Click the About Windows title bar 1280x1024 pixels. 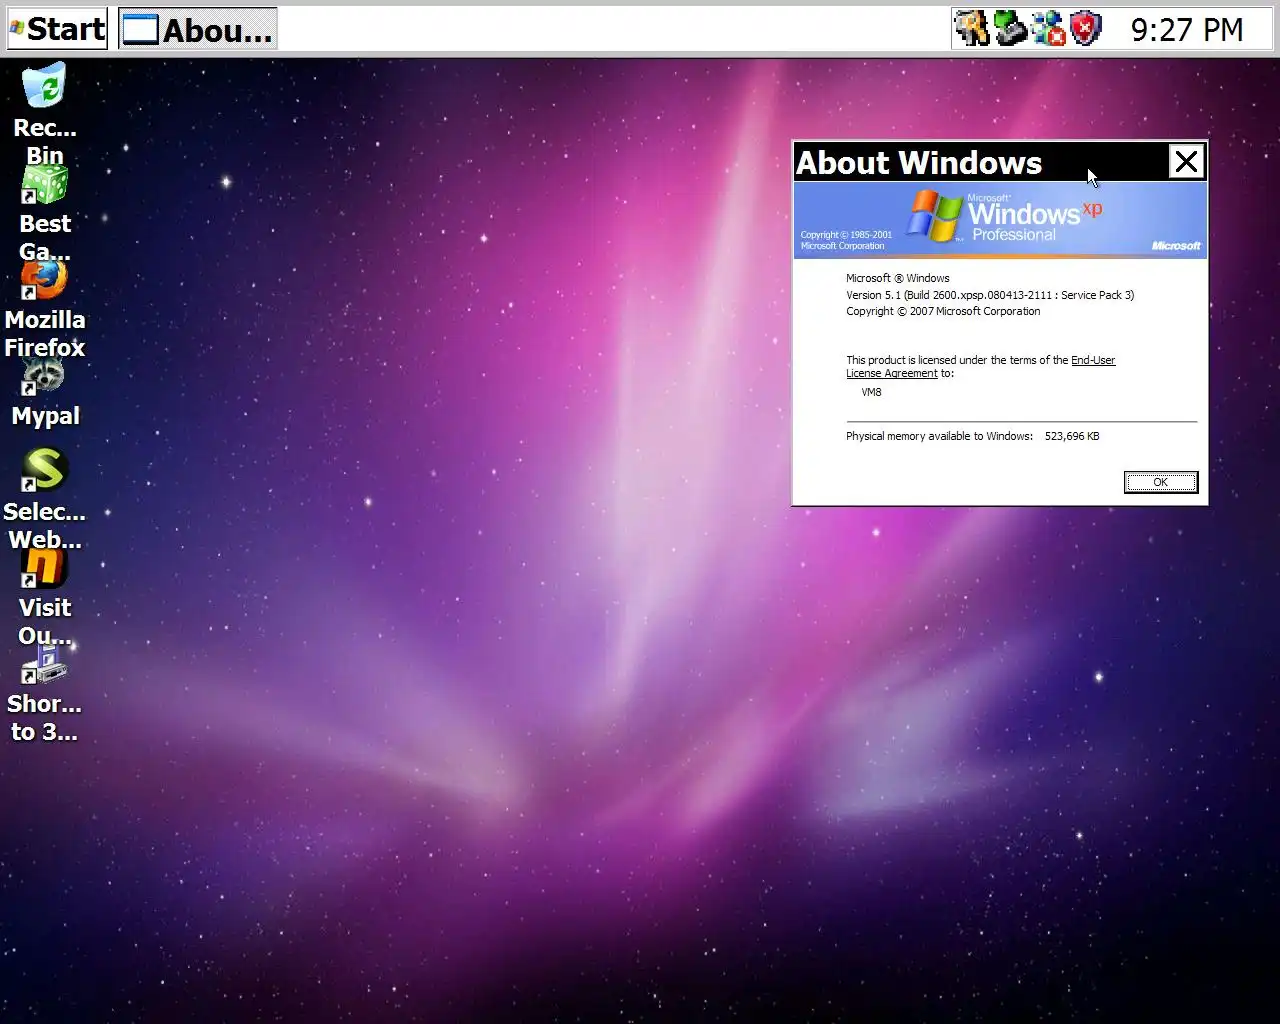click(x=980, y=162)
